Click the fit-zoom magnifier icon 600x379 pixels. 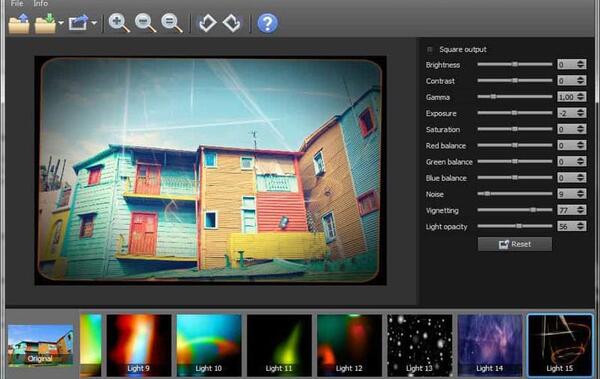[x=171, y=23]
